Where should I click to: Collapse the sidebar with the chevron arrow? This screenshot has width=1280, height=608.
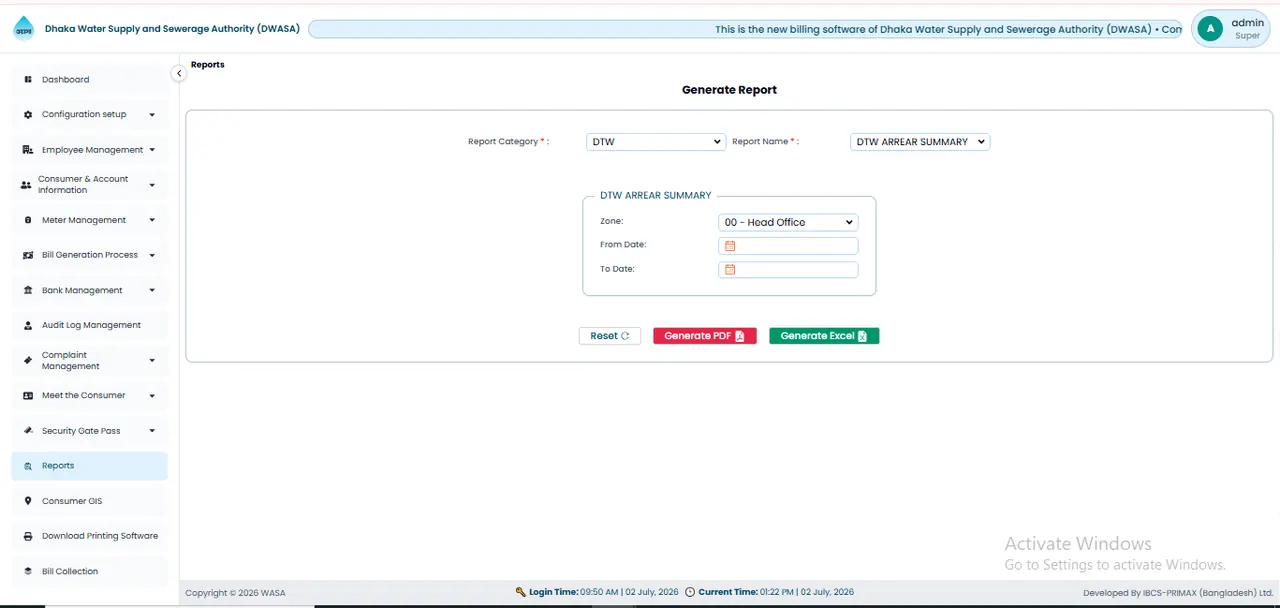[179, 73]
